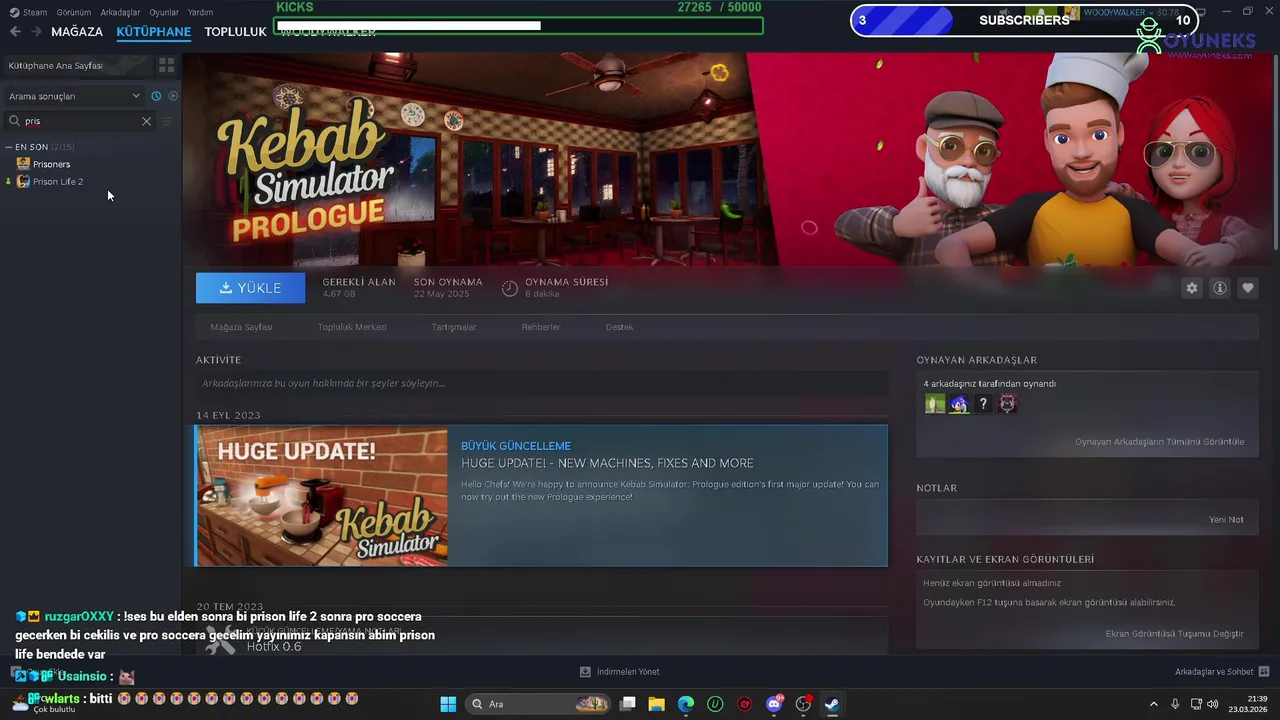Open the Destek link

click(619, 327)
